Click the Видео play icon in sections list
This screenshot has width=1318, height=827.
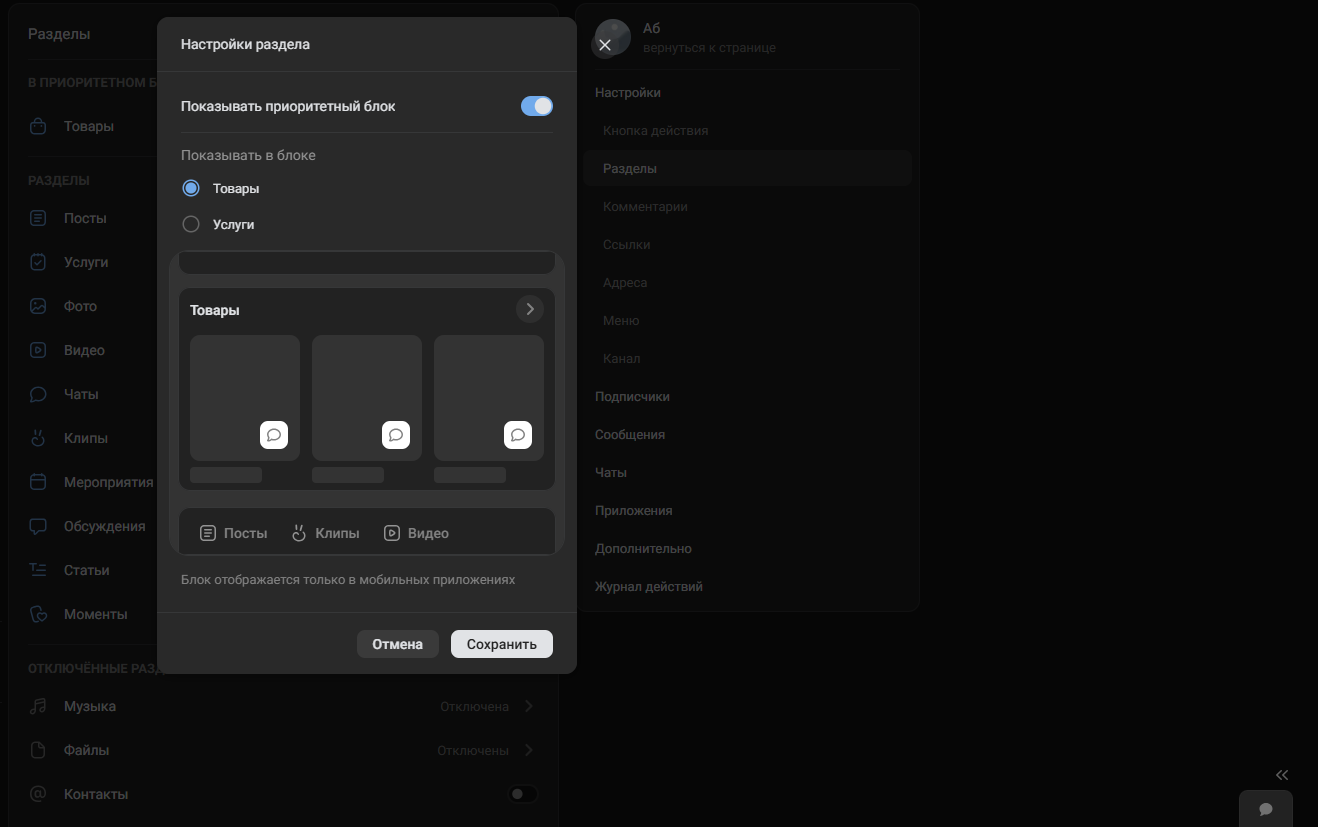click(38, 350)
